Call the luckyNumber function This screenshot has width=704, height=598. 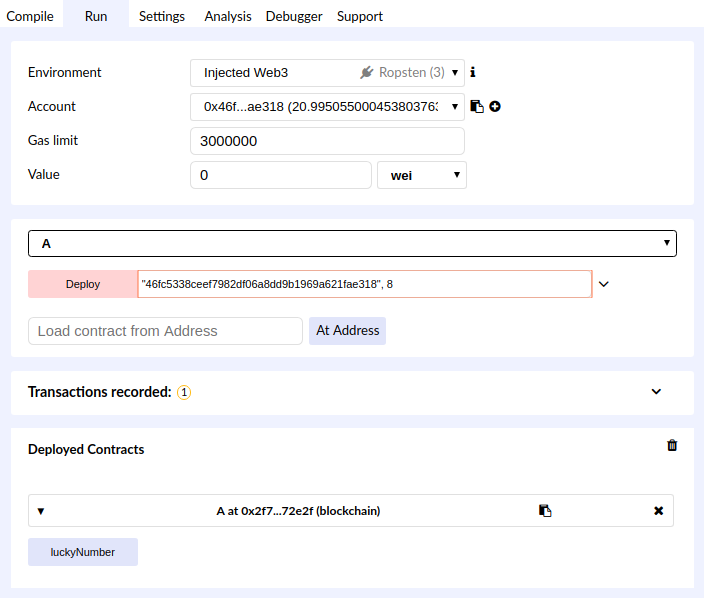click(x=83, y=552)
